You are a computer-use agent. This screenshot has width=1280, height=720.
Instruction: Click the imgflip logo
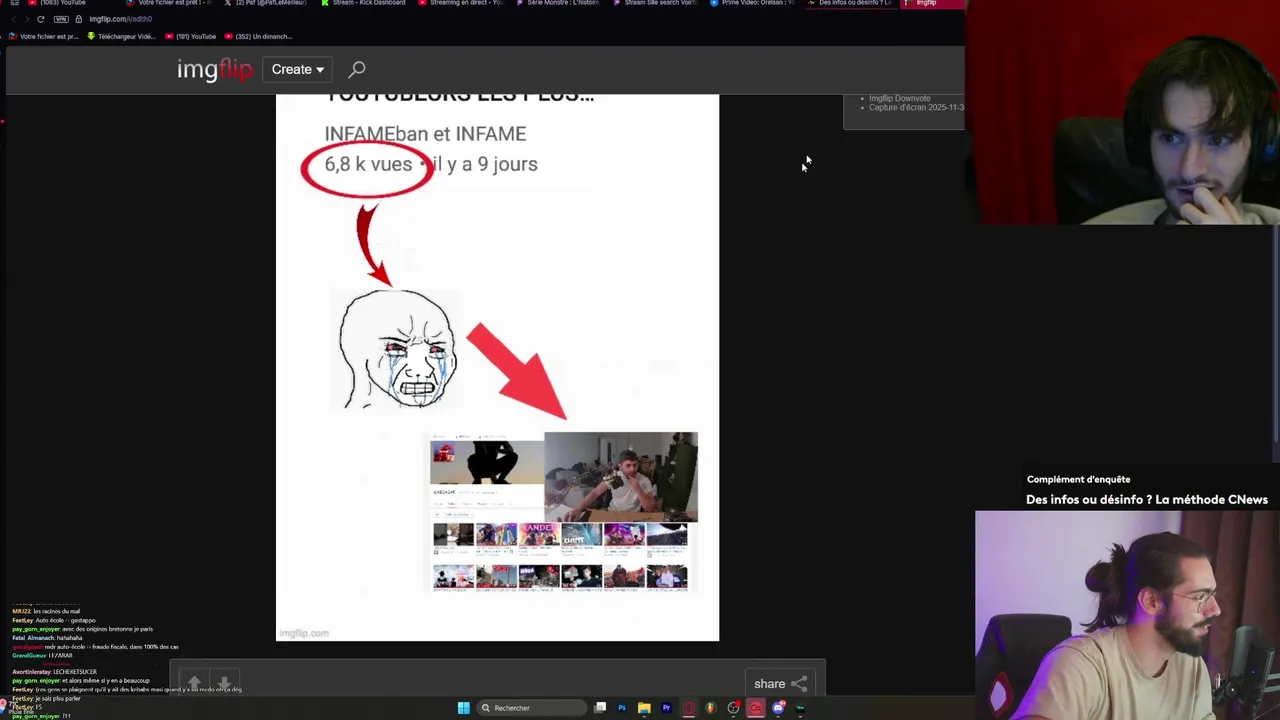pyautogui.click(x=215, y=69)
